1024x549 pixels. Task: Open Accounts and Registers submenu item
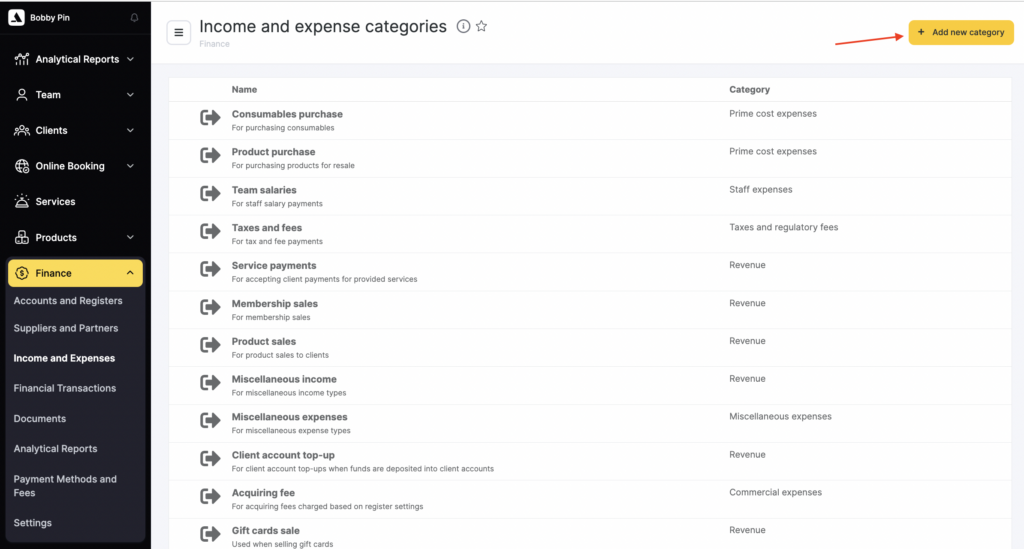pyautogui.click(x=68, y=301)
